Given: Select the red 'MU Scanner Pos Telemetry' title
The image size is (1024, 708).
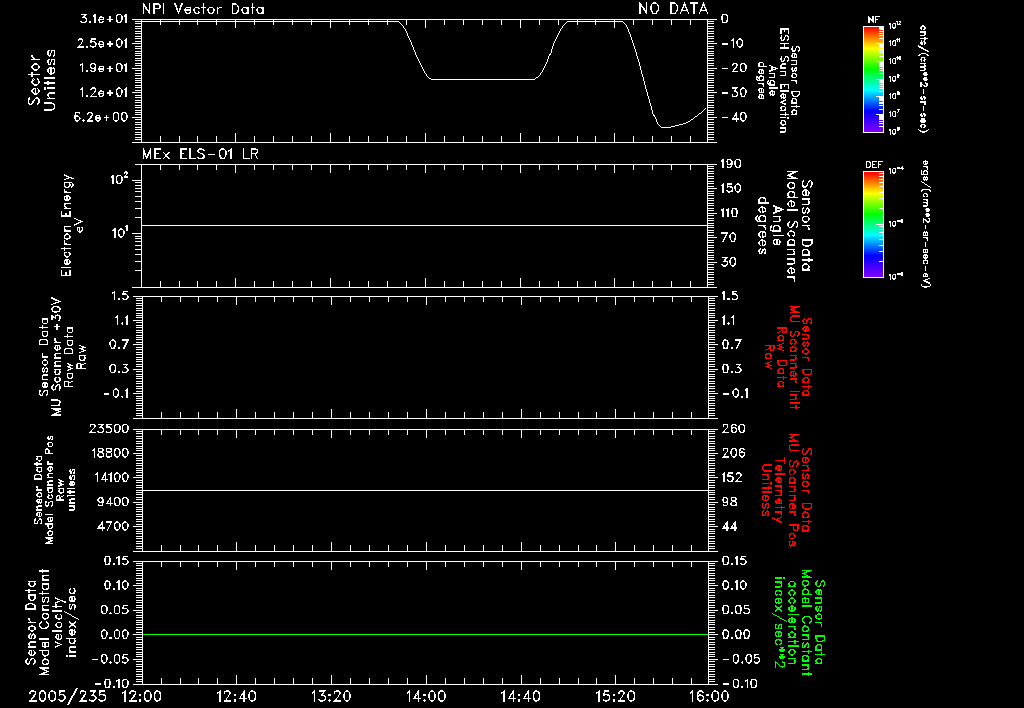Looking at the screenshot, I should click(786, 490).
